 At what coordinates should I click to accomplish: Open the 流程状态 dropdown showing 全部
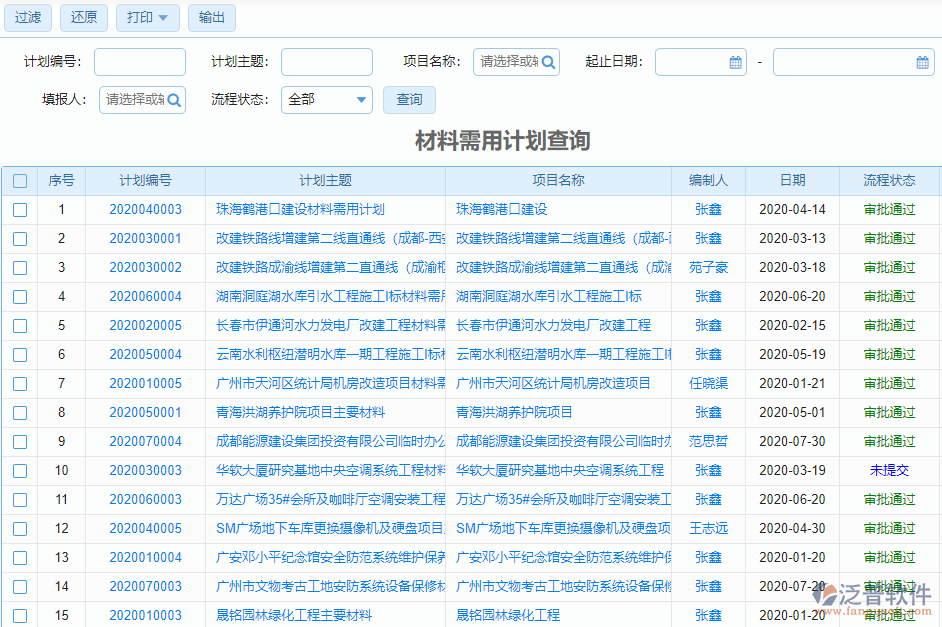tap(326, 99)
